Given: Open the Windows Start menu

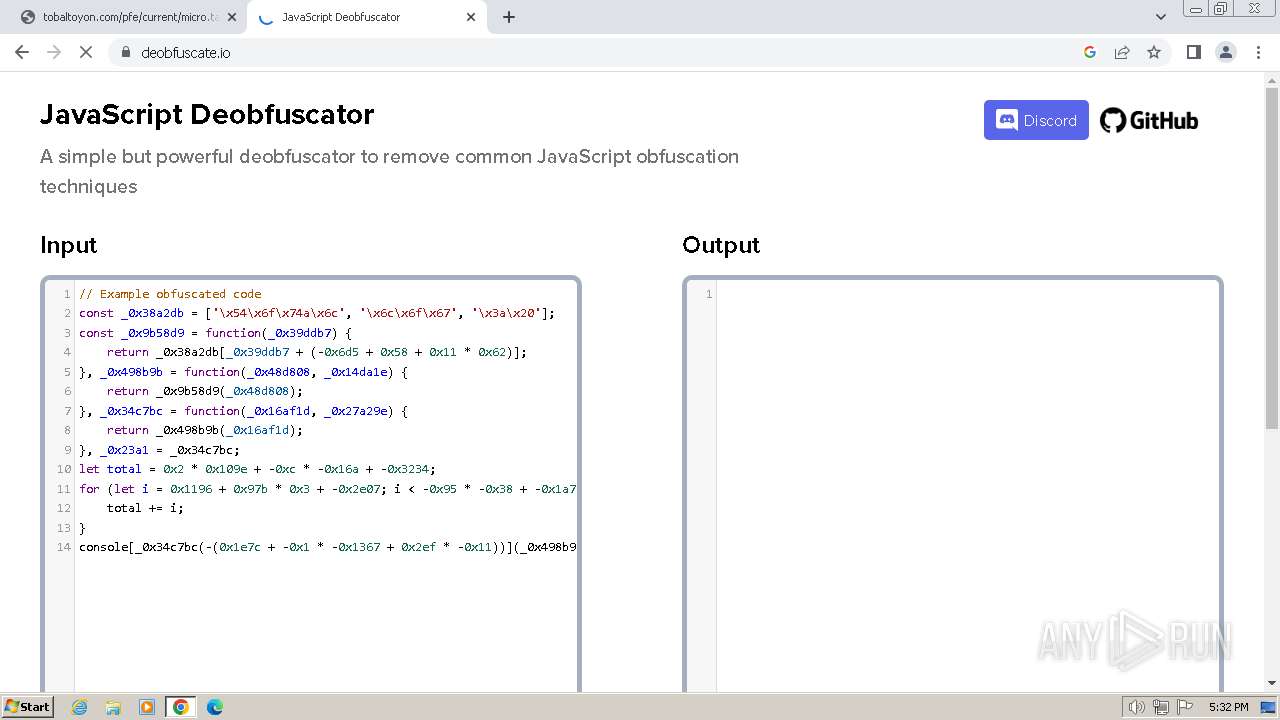Looking at the screenshot, I should 27,707.
